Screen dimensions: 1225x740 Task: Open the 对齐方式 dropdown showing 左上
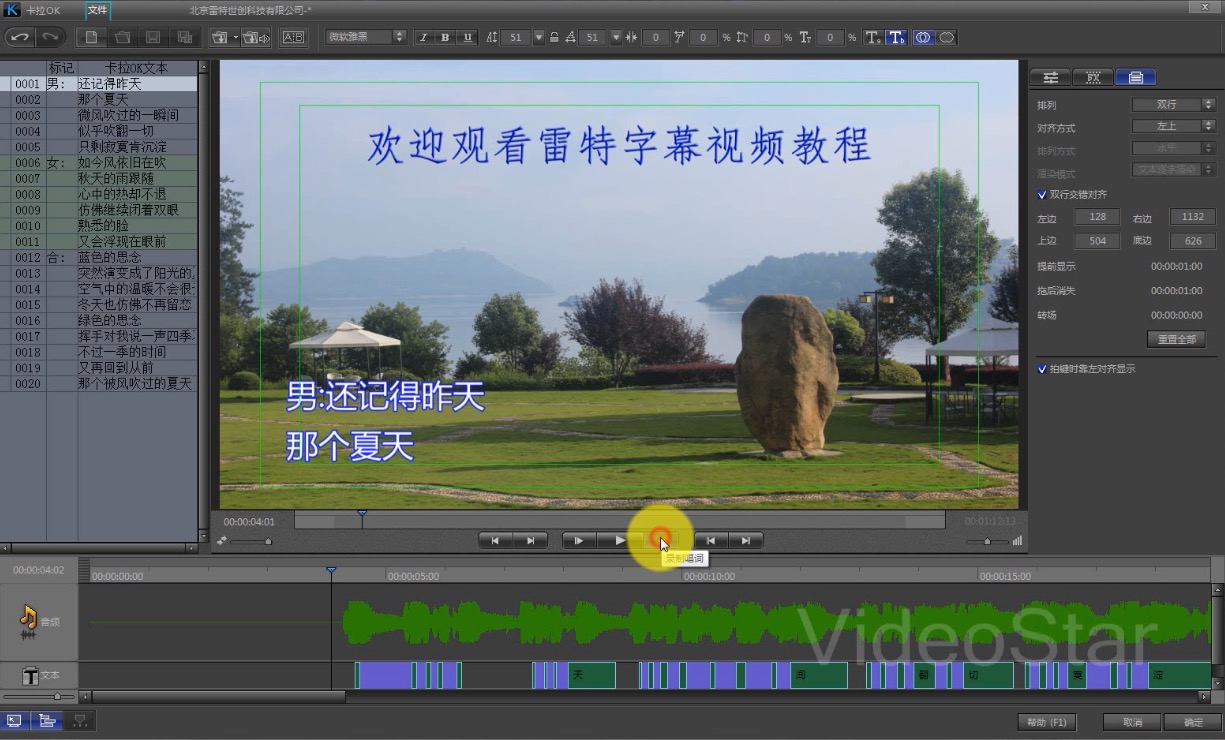(x=1173, y=127)
